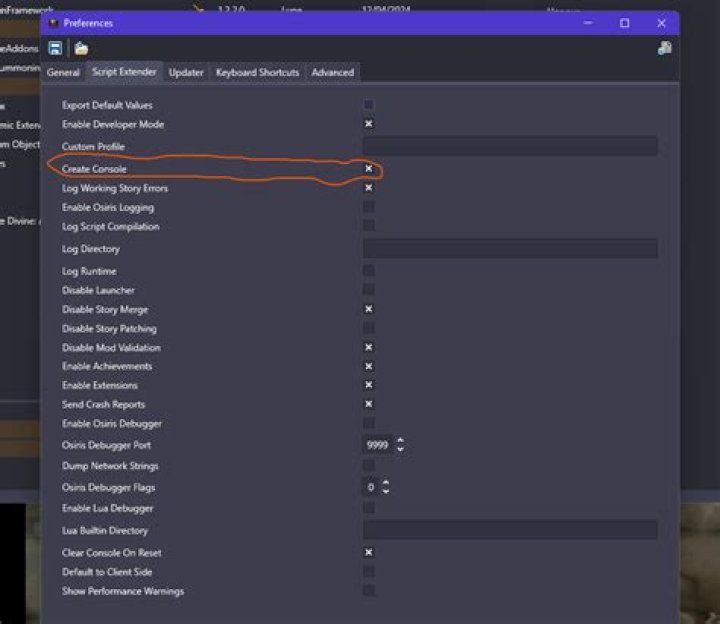Viewport: 720px width, 624px height.
Task: Switch to the General tab
Action: (63, 73)
